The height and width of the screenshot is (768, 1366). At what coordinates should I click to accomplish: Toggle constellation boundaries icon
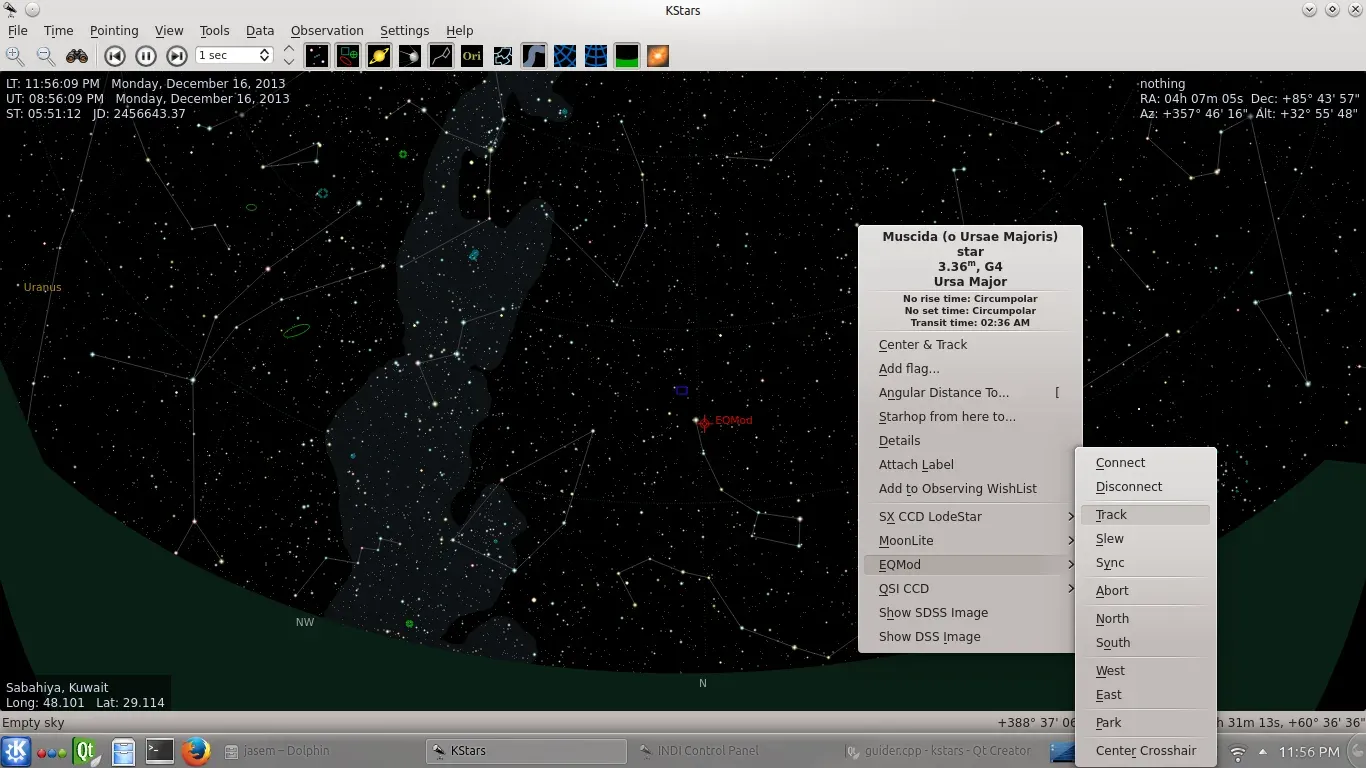[503, 56]
